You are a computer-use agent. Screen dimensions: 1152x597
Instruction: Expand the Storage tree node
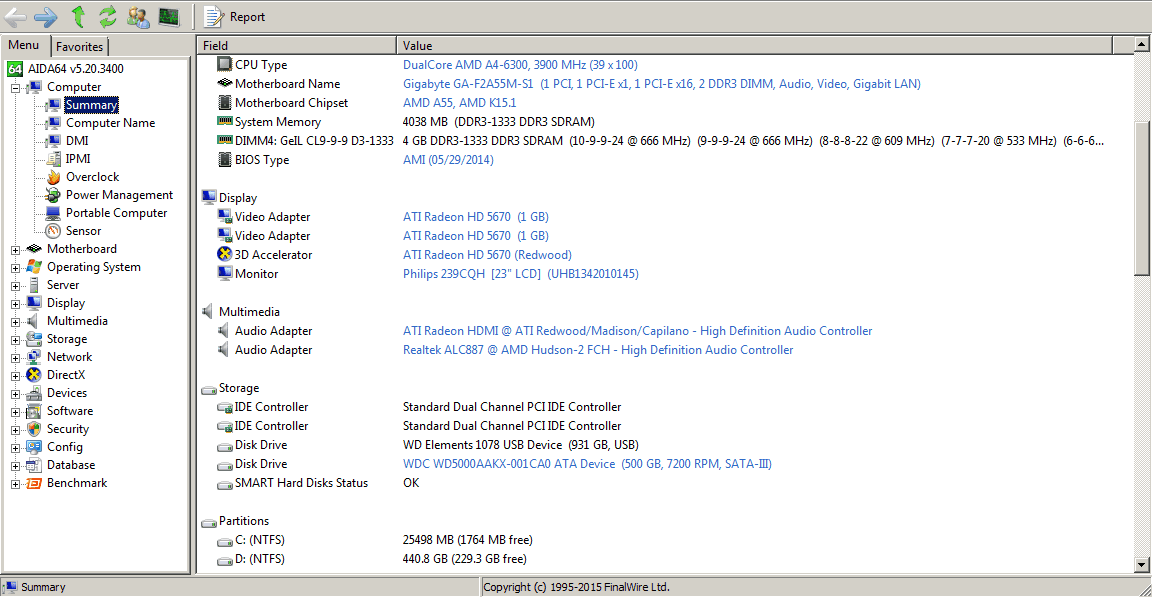15,340
